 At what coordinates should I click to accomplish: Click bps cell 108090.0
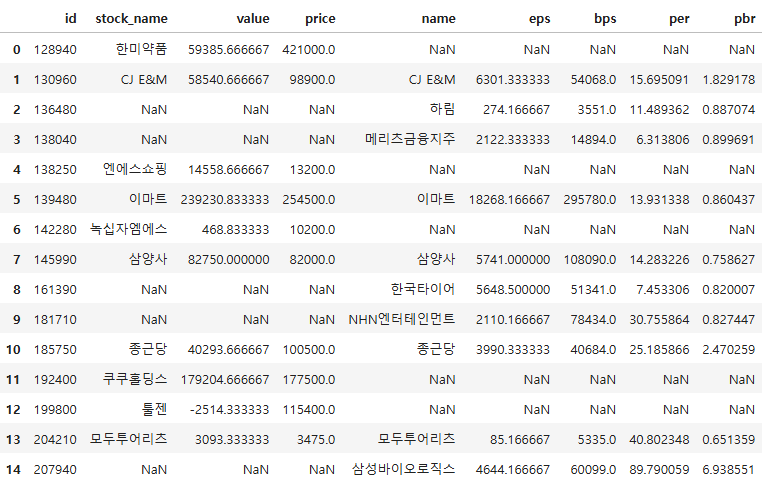tap(590, 260)
